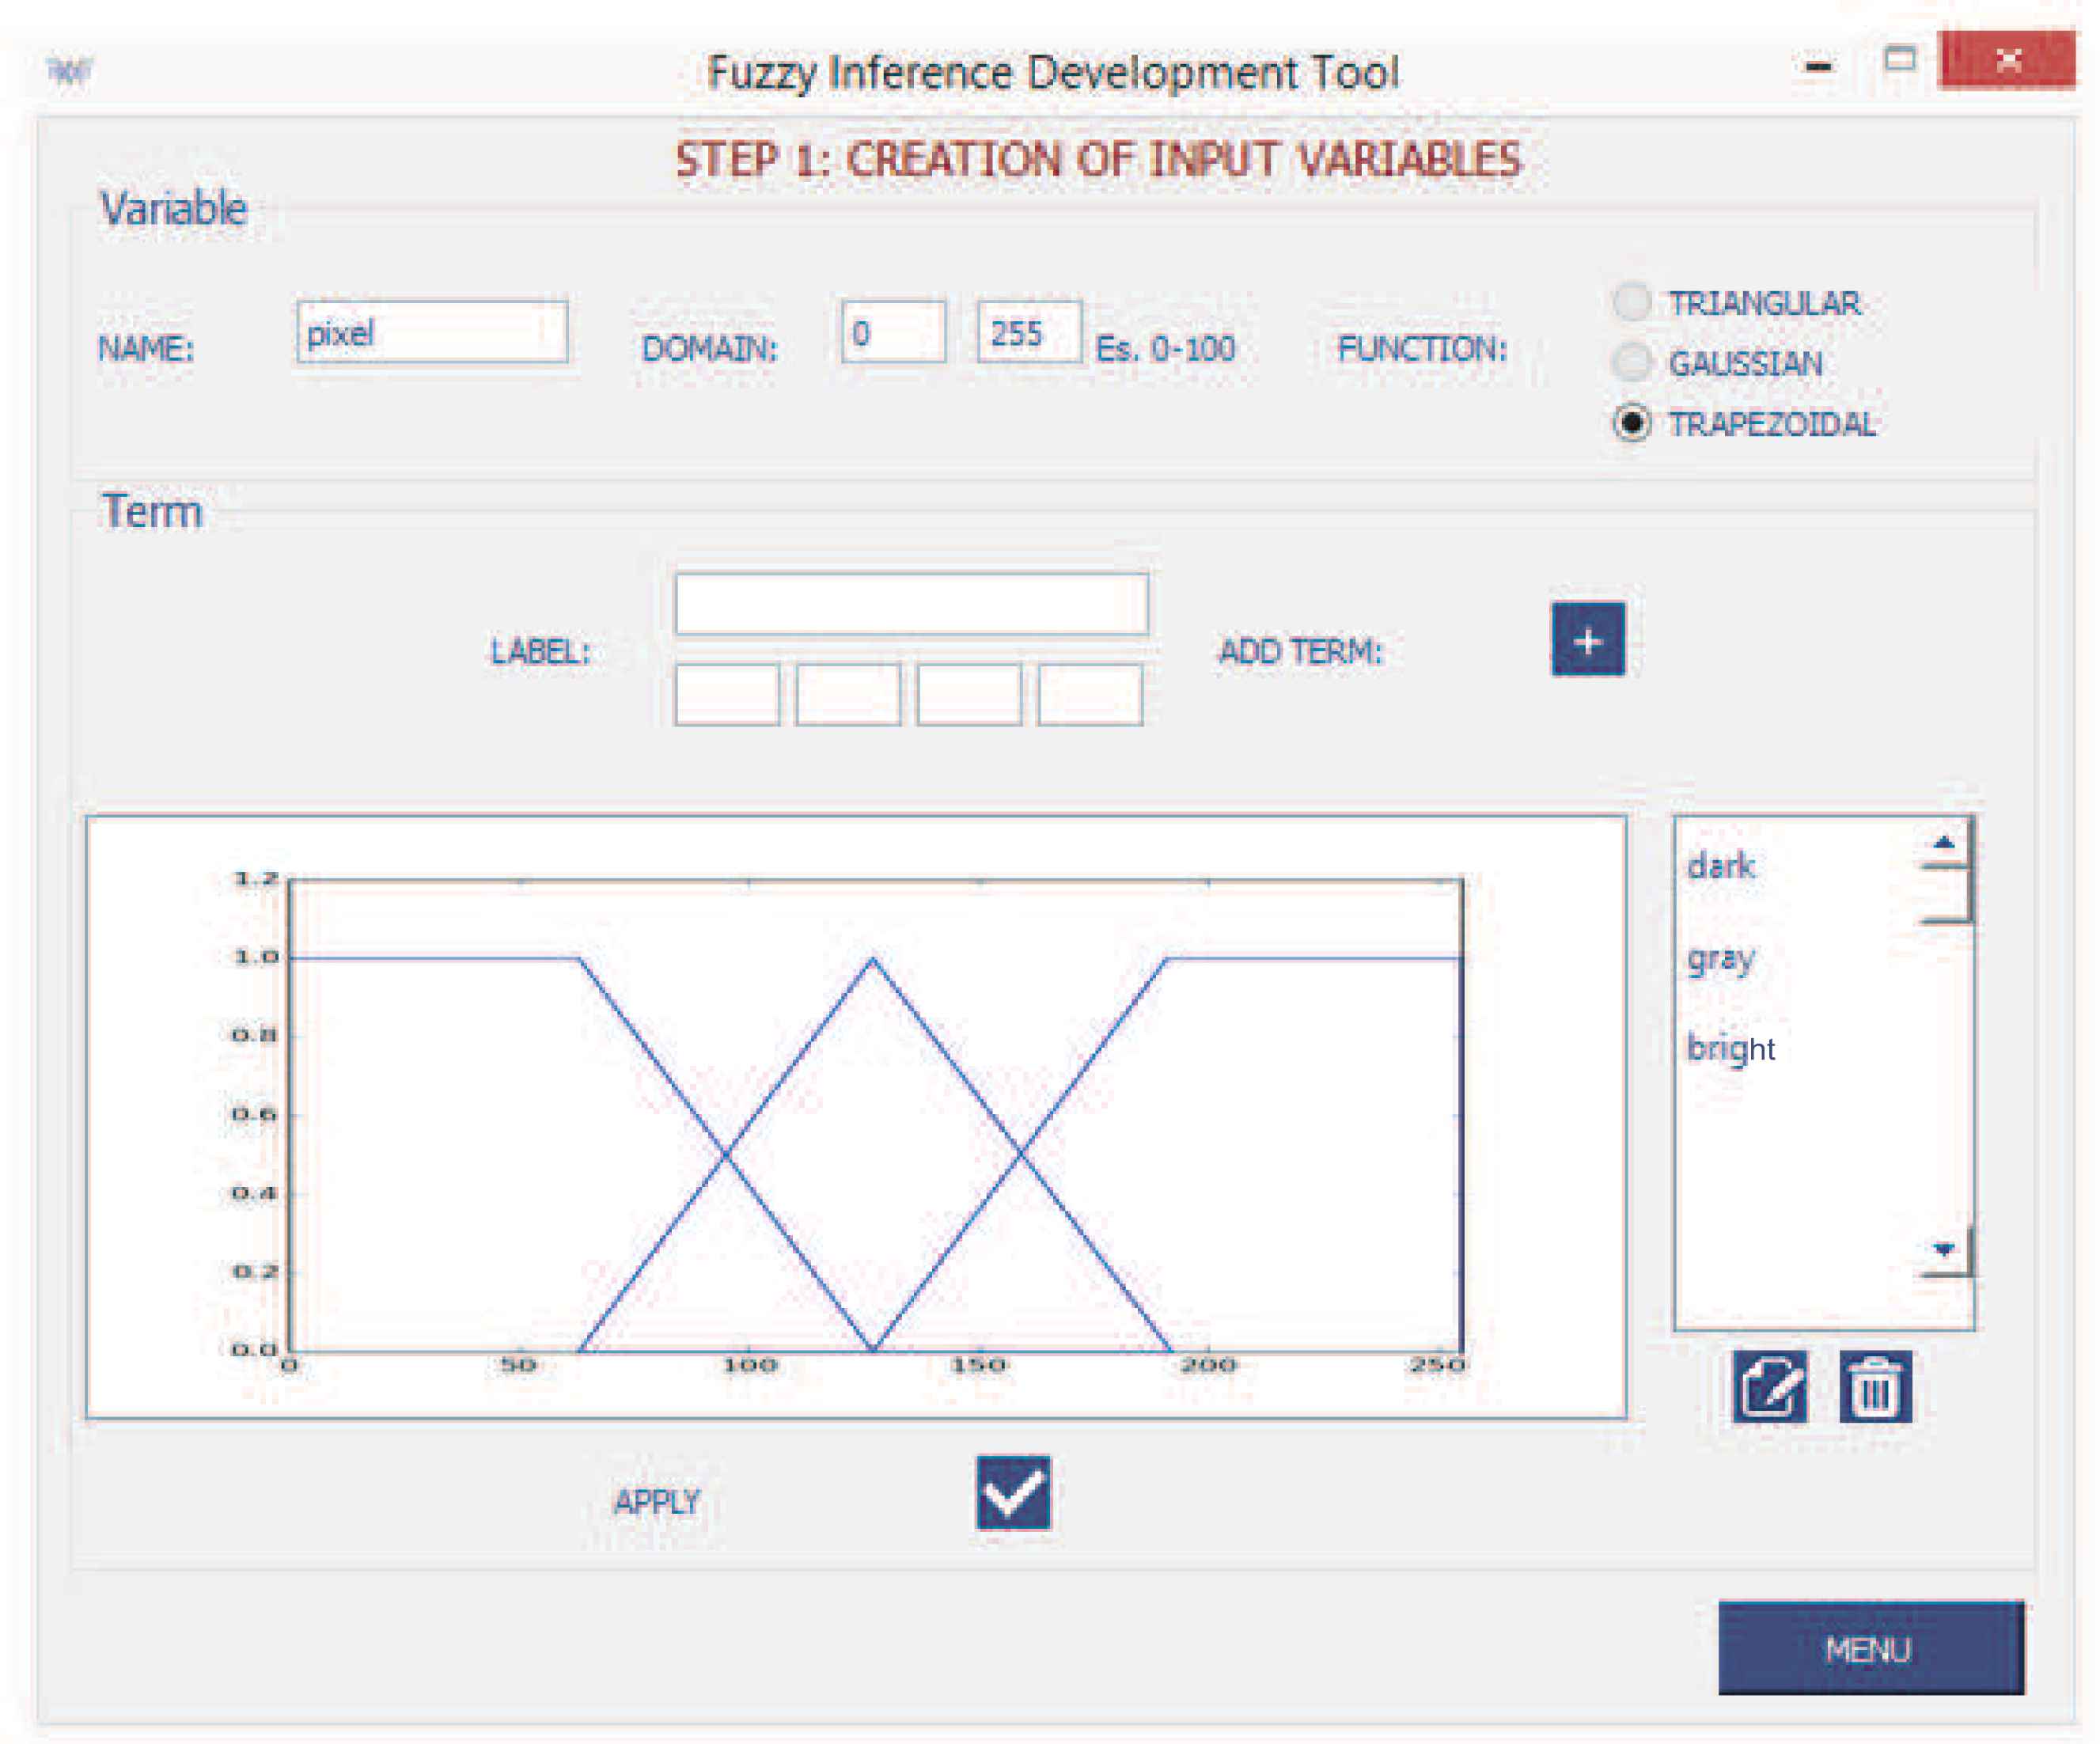
Task: Click the edit term pencil icon
Action: tap(1769, 1386)
